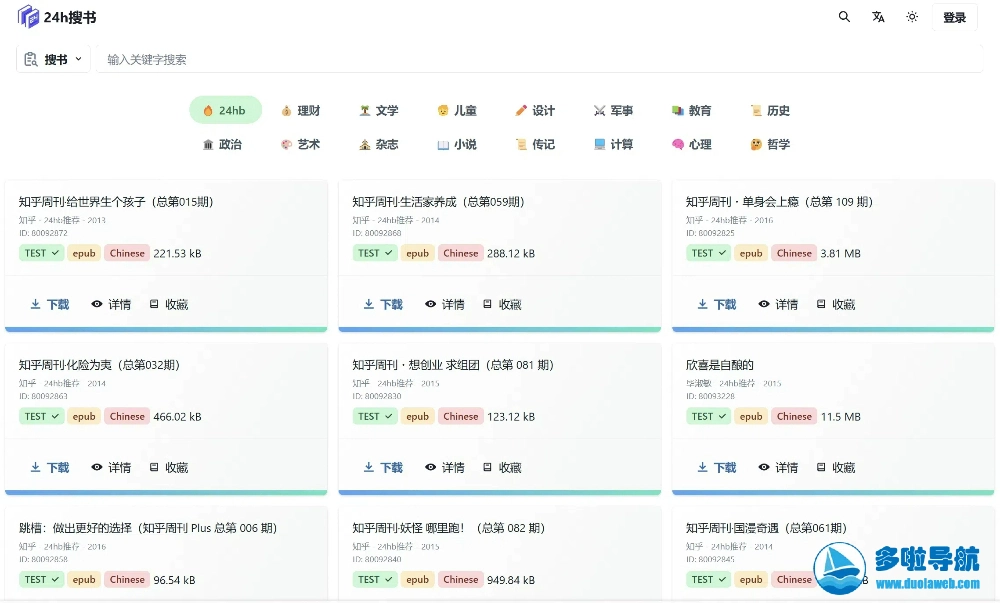The height and width of the screenshot is (603, 1000).
Task: Download 知乎周刊给世界生个孩子 book
Action: click(50, 304)
